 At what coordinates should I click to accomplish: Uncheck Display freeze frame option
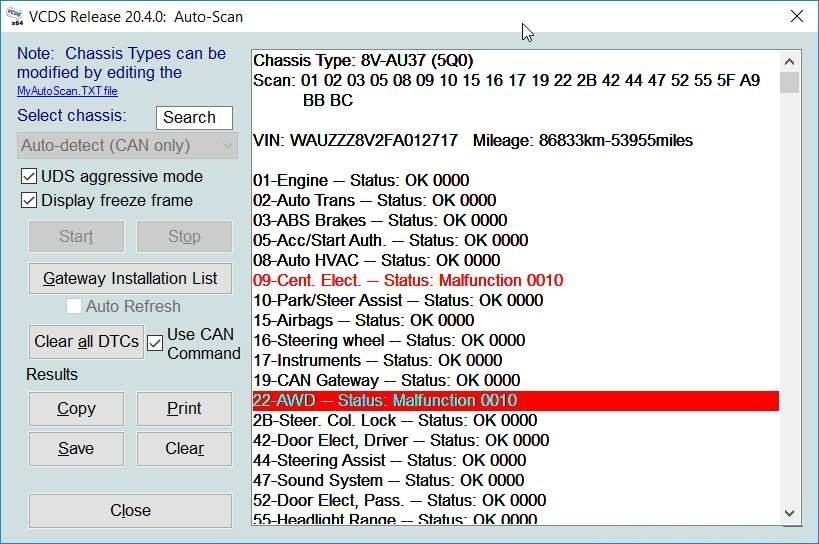29,201
